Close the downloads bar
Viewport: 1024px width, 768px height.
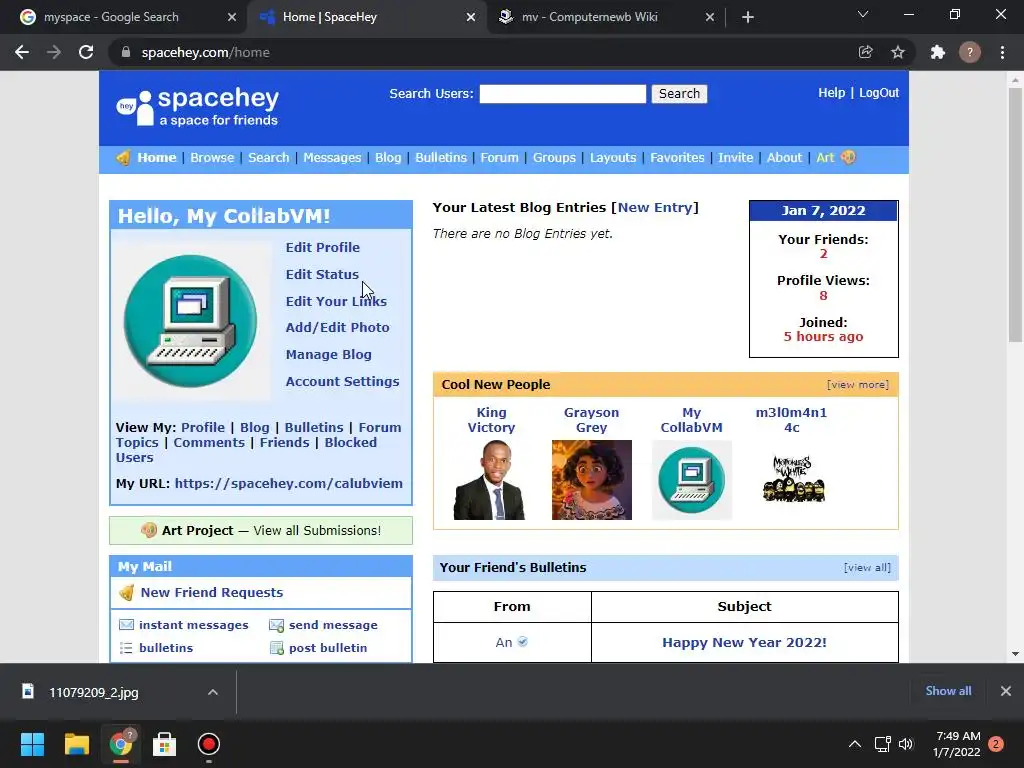coord(1006,691)
